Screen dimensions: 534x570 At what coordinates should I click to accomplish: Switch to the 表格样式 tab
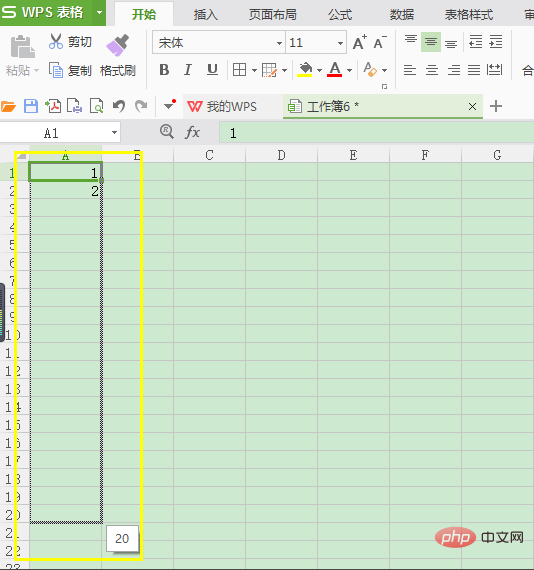pos(469,15)
